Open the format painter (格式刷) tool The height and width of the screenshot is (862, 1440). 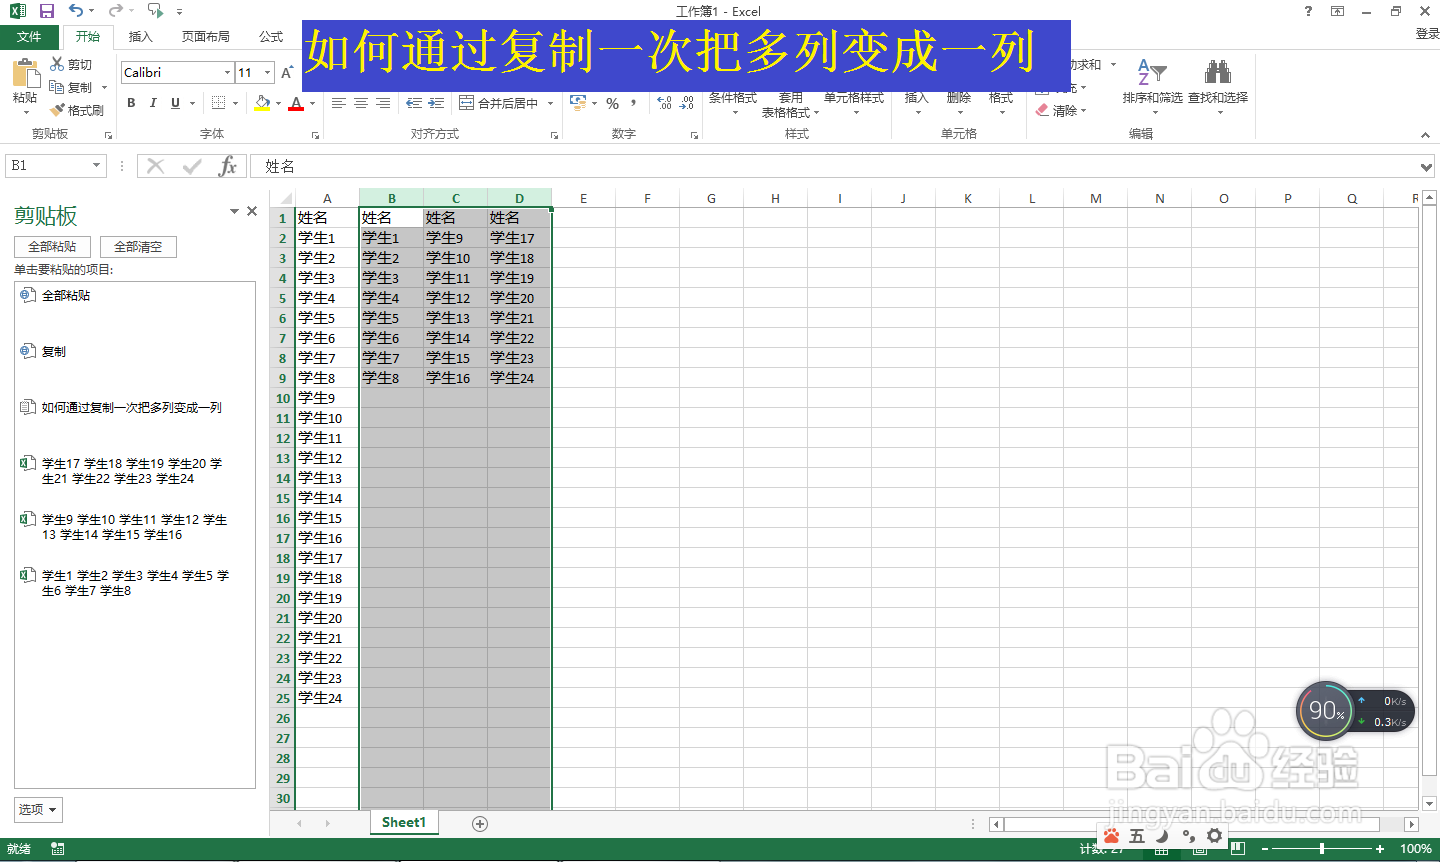click(79, 110)
